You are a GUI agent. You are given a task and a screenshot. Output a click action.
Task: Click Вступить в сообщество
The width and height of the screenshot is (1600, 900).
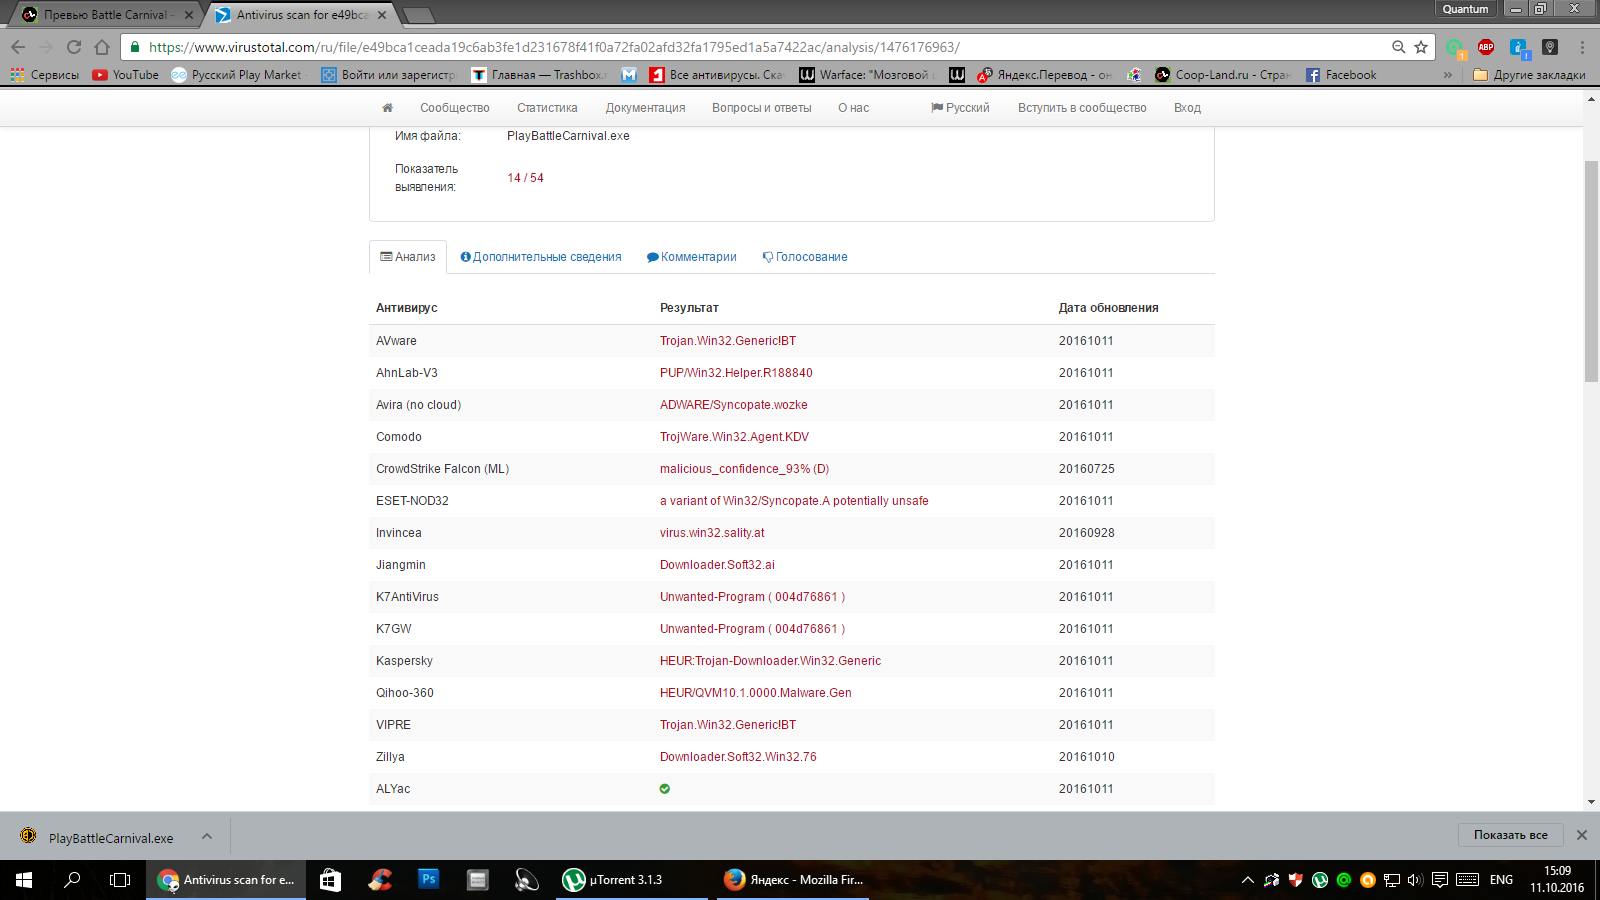[1082, 108]
